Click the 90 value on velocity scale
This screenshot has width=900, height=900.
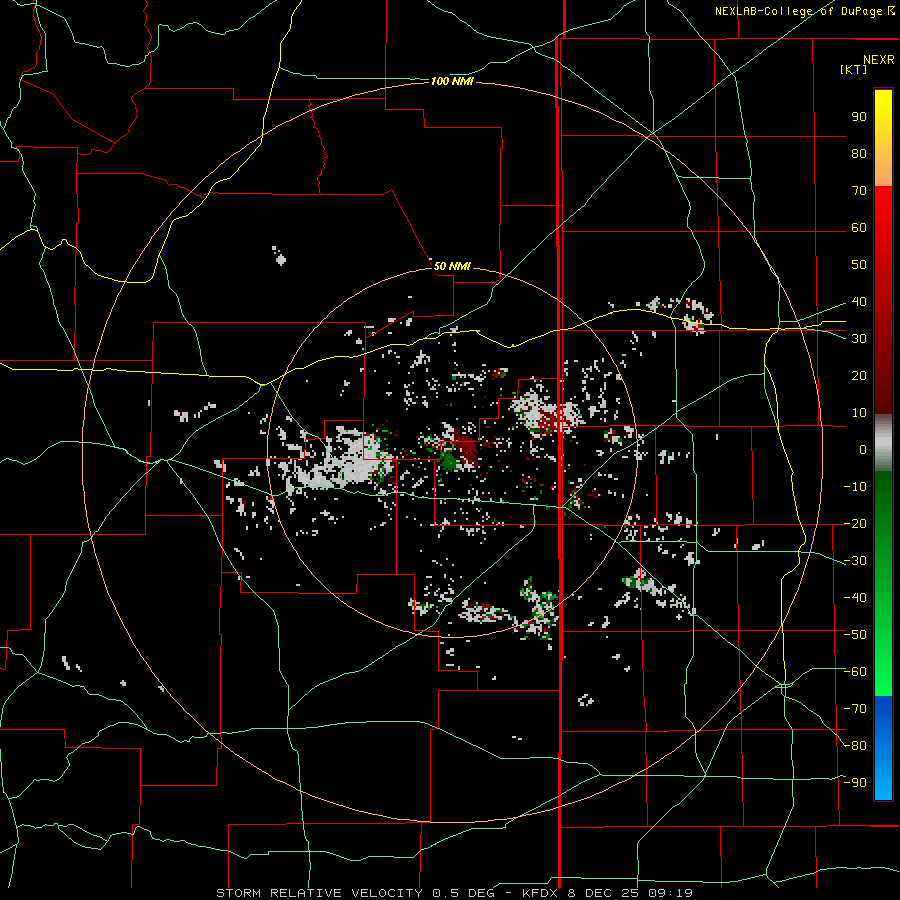tap(859, 117)
